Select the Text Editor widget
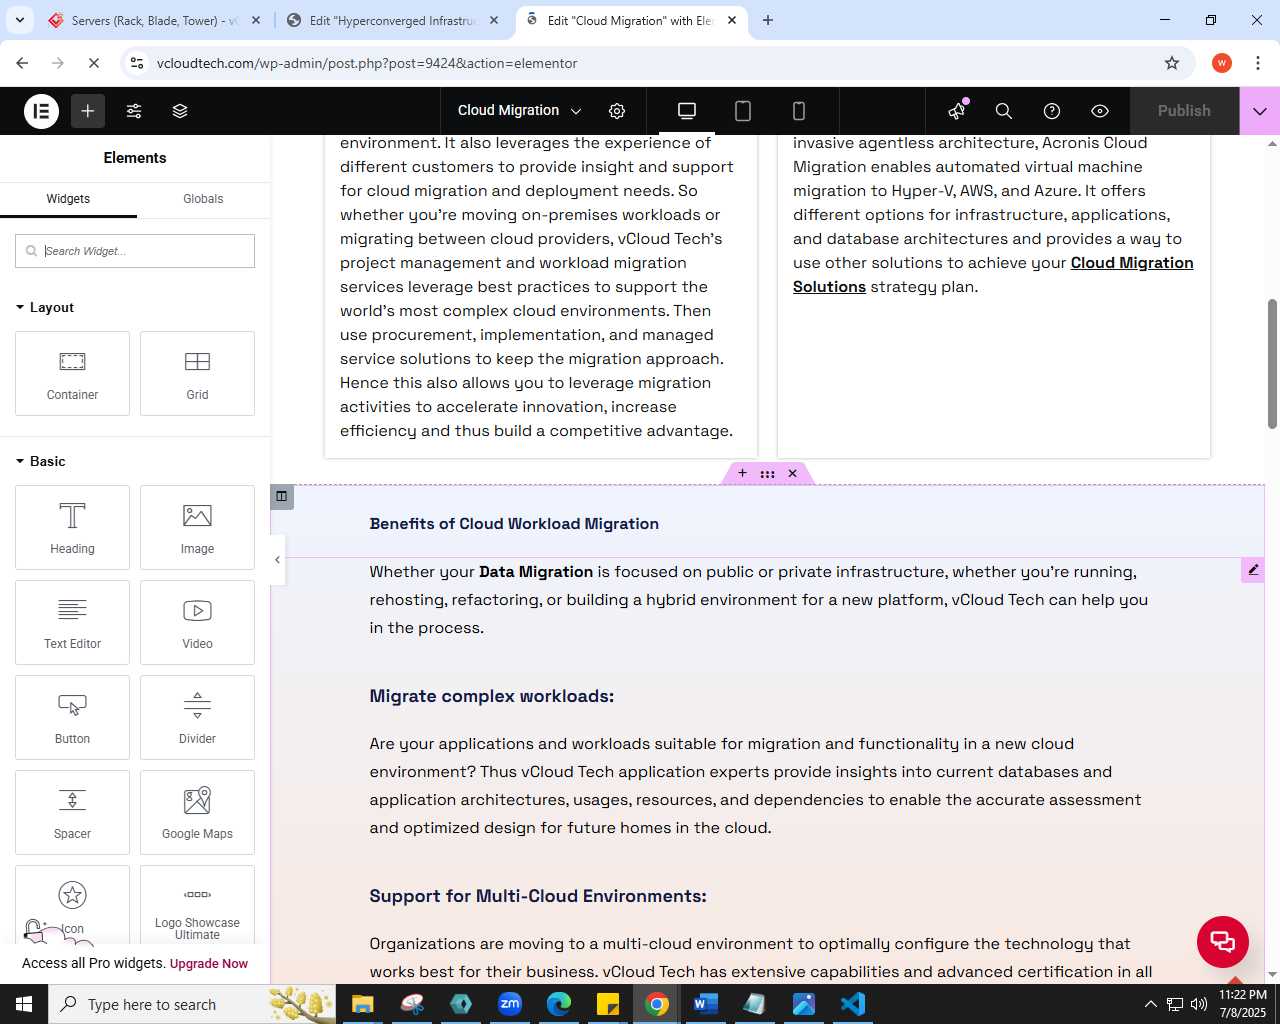This screenshot has width=1280, height=1024. [72, 622]
